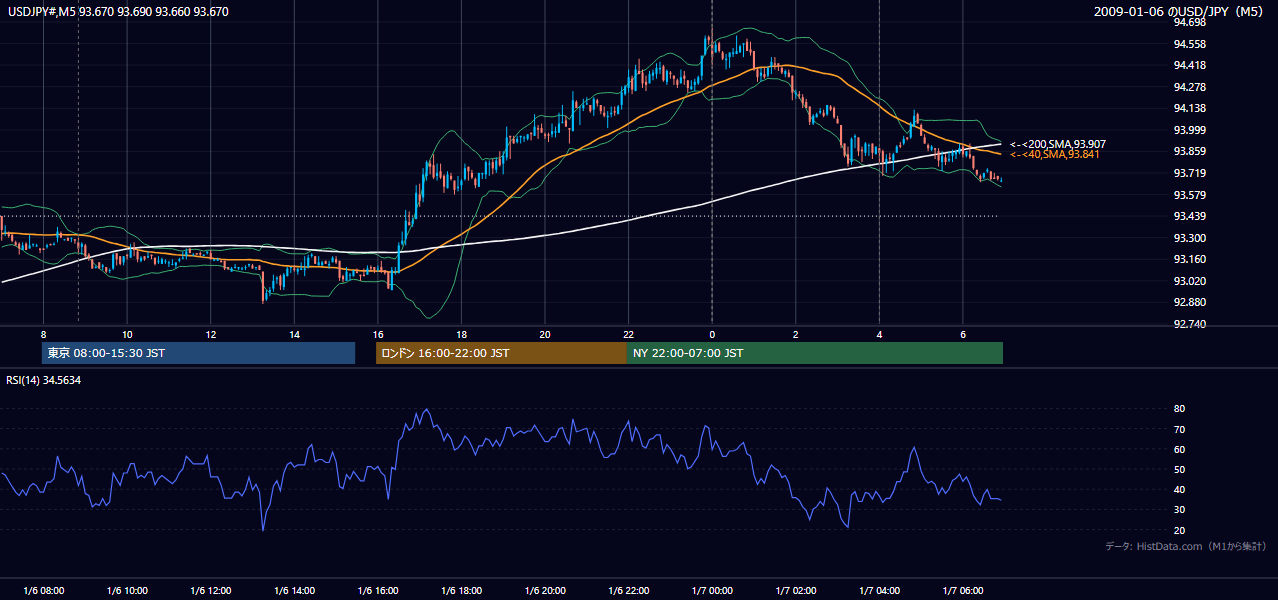Click the USDJPY#,M5 price header text

click(x=118, y=12)
